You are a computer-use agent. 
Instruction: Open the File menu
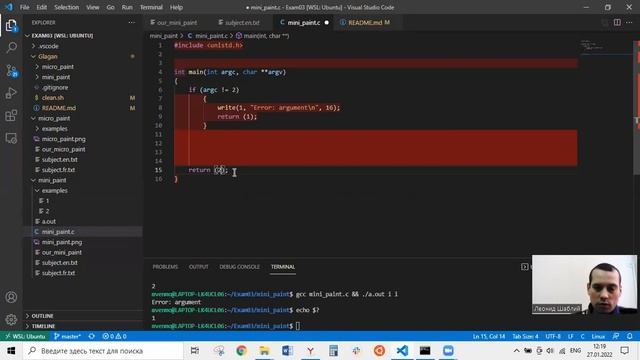(x=24, y=7)
